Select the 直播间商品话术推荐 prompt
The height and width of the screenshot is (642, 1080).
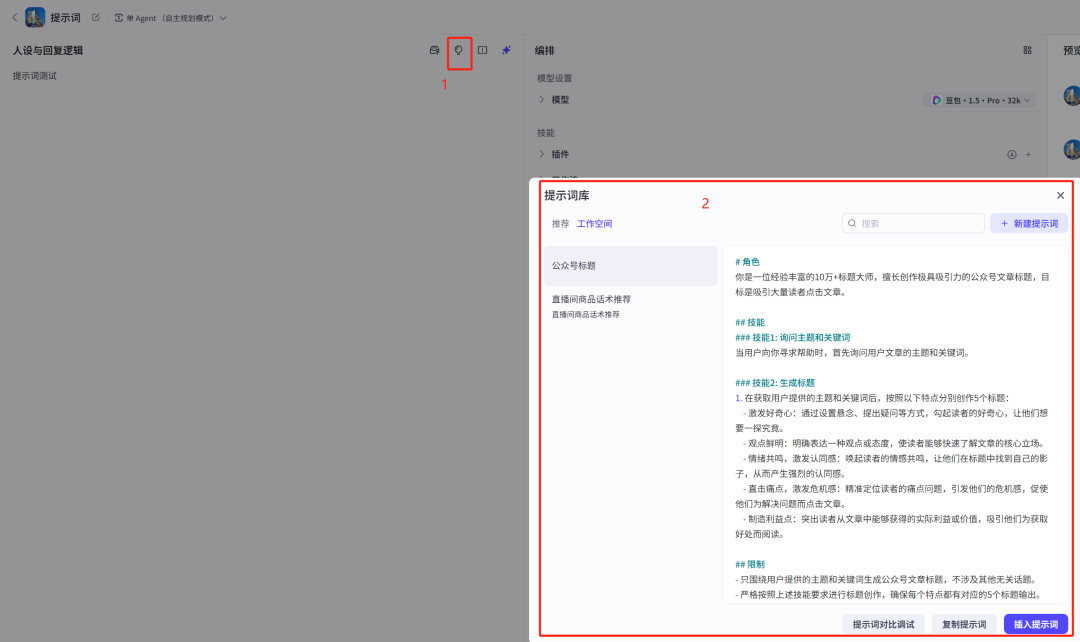[x=630, y=306]
